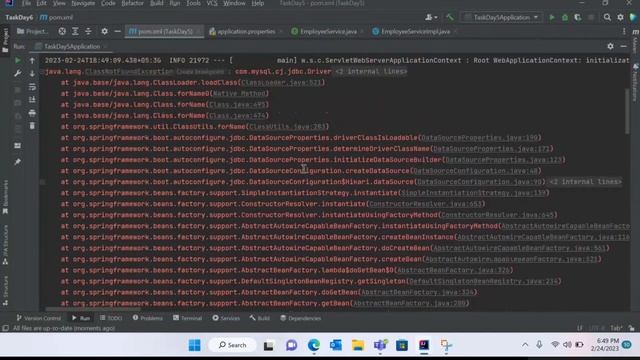Follow ClassLoader.java:521 stack trace link

(282, 82)
